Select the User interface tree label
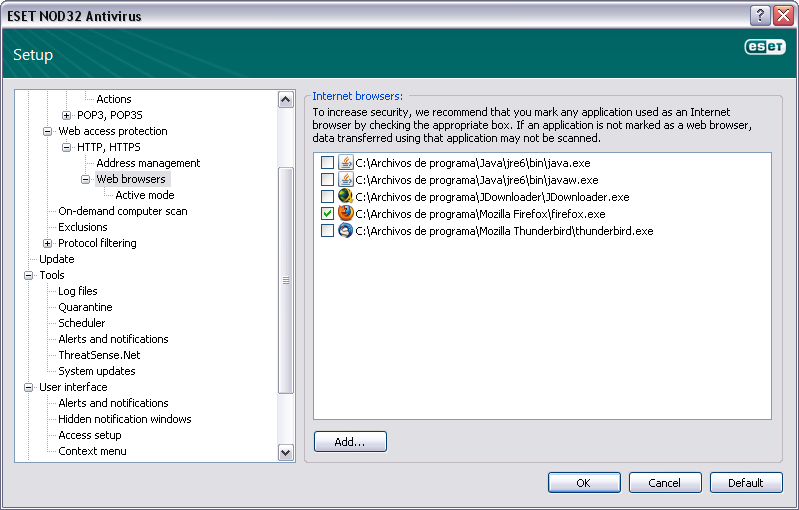The width and height of the screenshot is (799, 510). click(73, 387)
